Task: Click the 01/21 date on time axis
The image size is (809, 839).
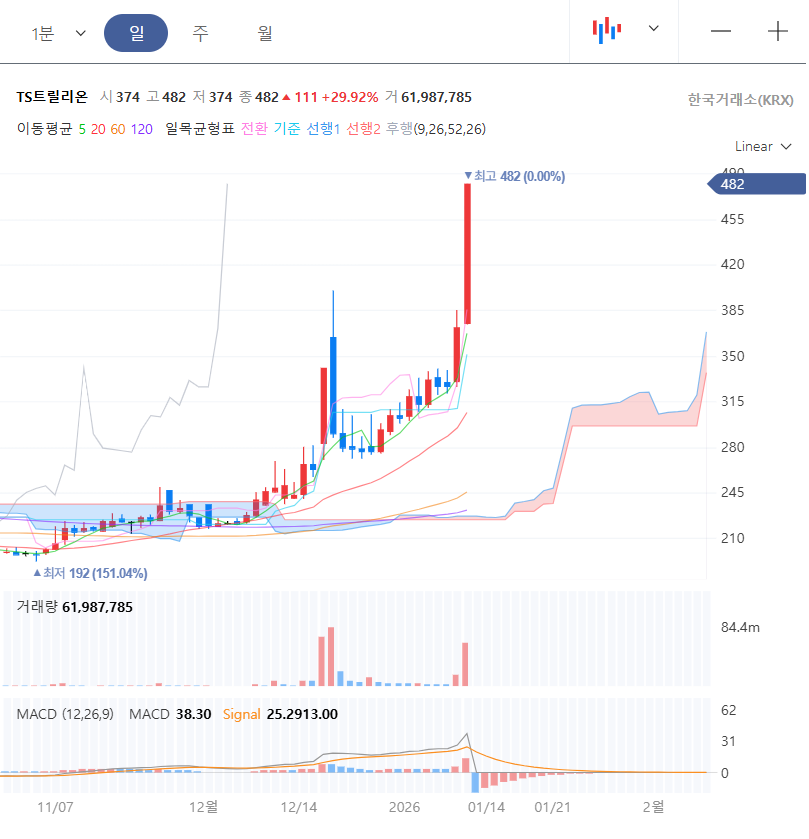Action: coord(553,807)
